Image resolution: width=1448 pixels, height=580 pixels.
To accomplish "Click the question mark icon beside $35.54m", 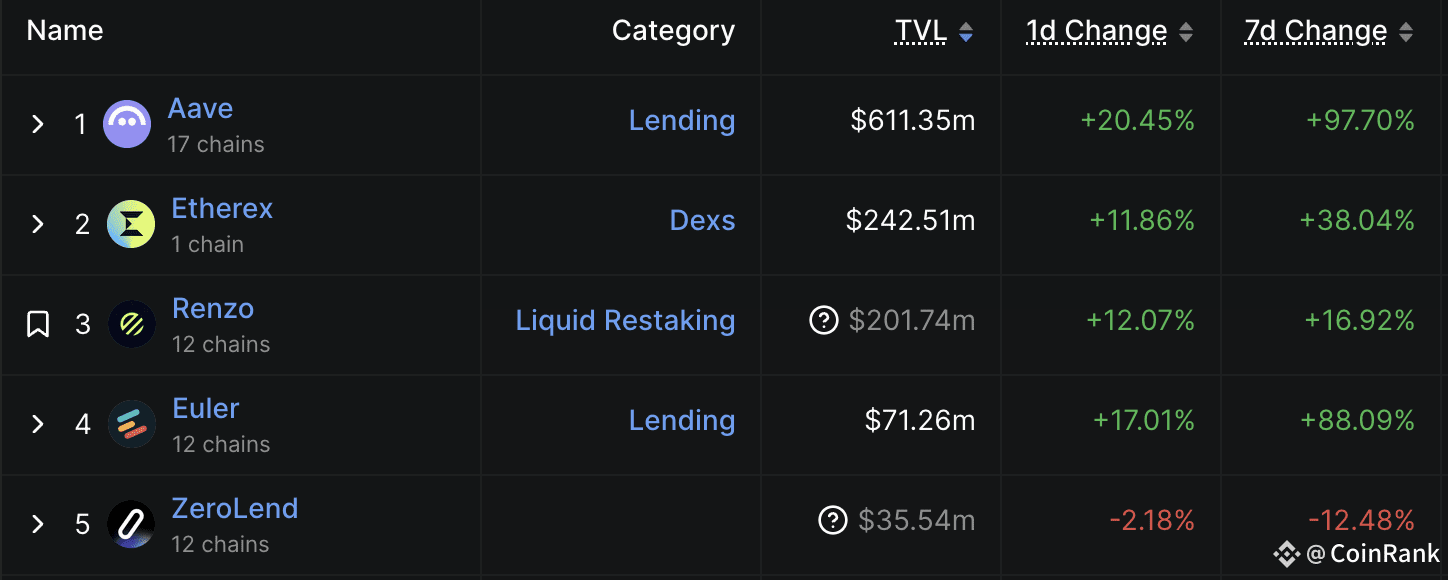I will (x=833, y=520).
